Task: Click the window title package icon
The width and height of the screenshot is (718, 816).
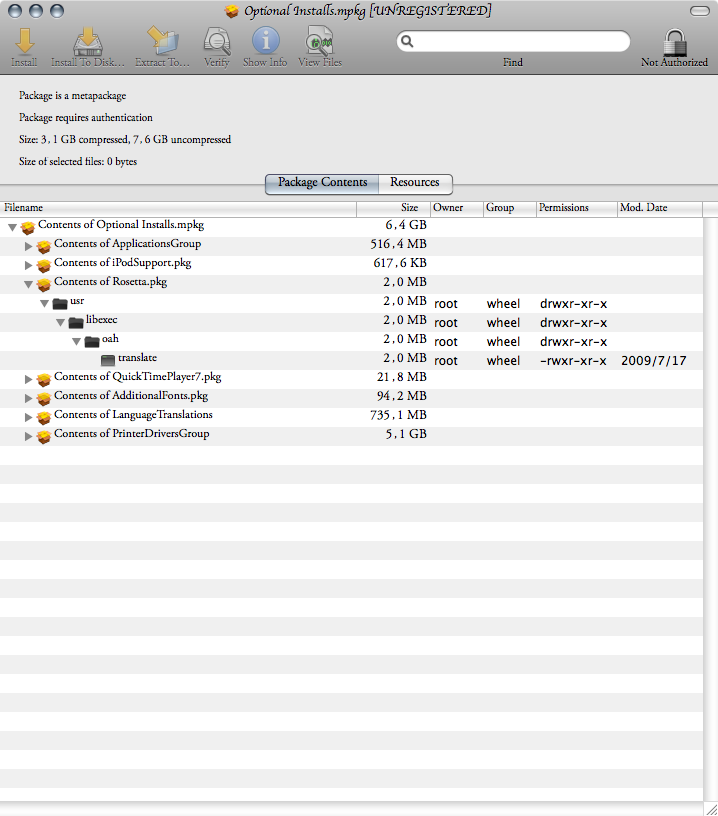Action: click(232, 11)
